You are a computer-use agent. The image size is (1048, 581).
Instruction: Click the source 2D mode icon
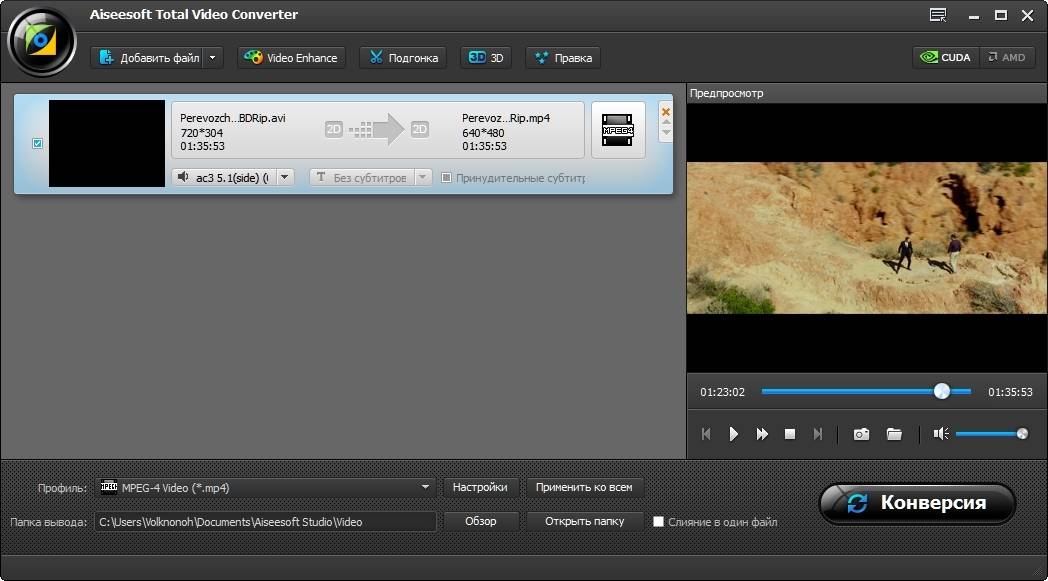(x=334, y=129)
